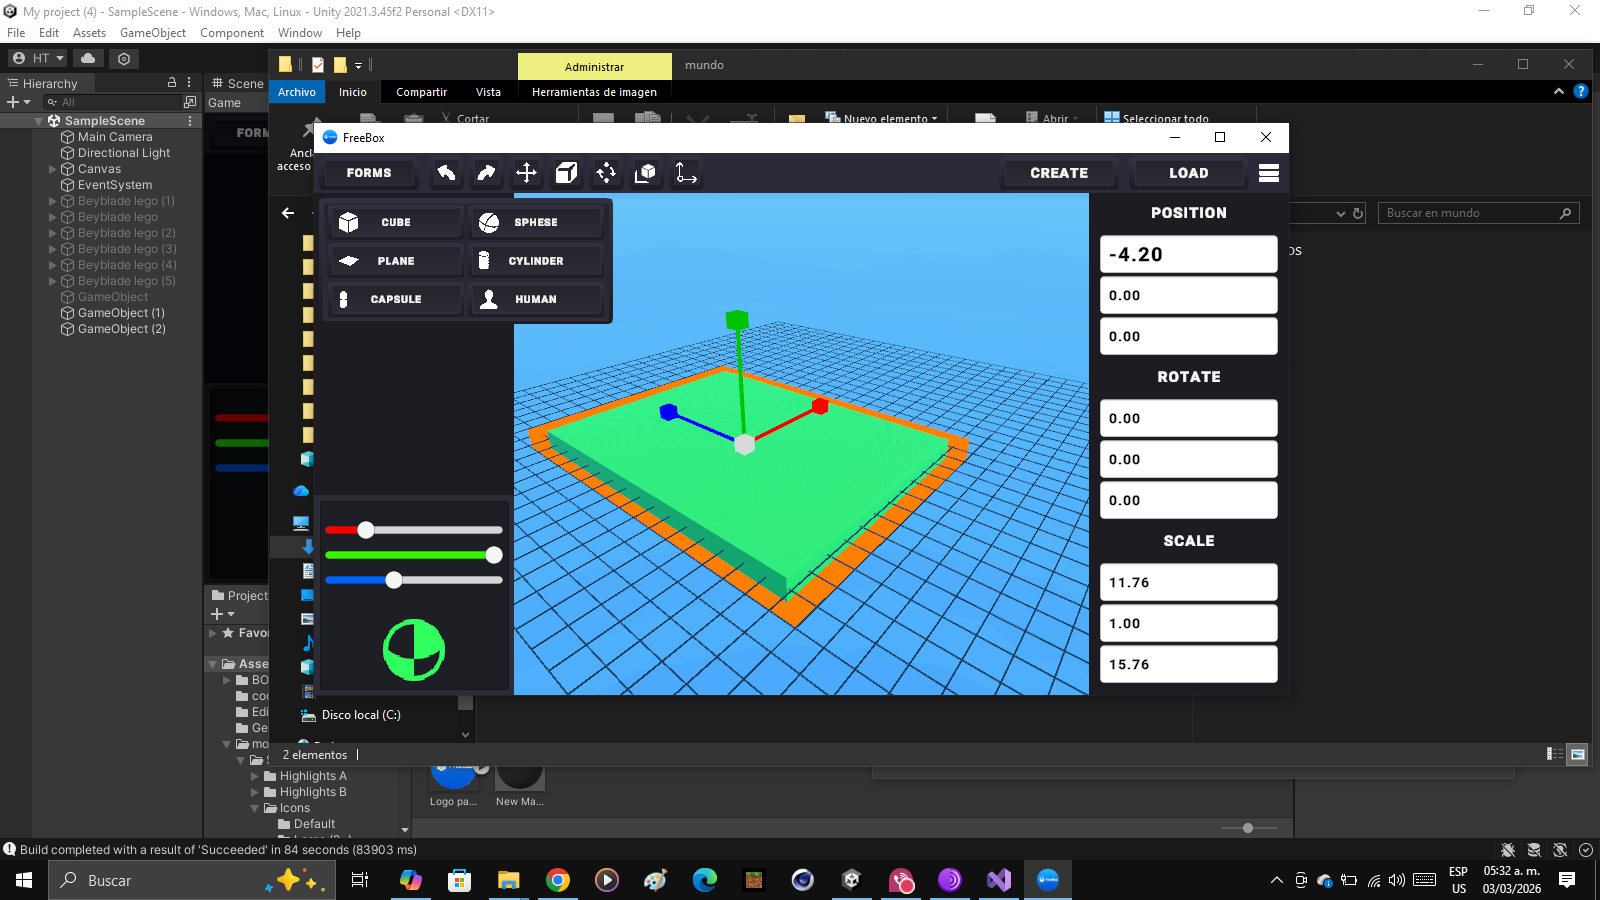Add a CAPSULE shape in FreeBox

396,299
